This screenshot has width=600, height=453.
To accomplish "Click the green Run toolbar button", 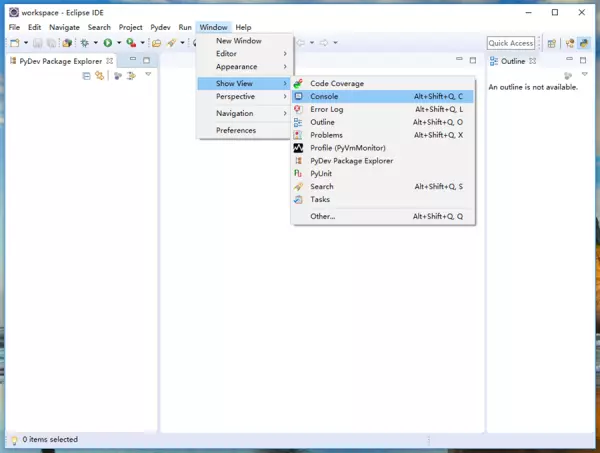I will tap(108, 43).
